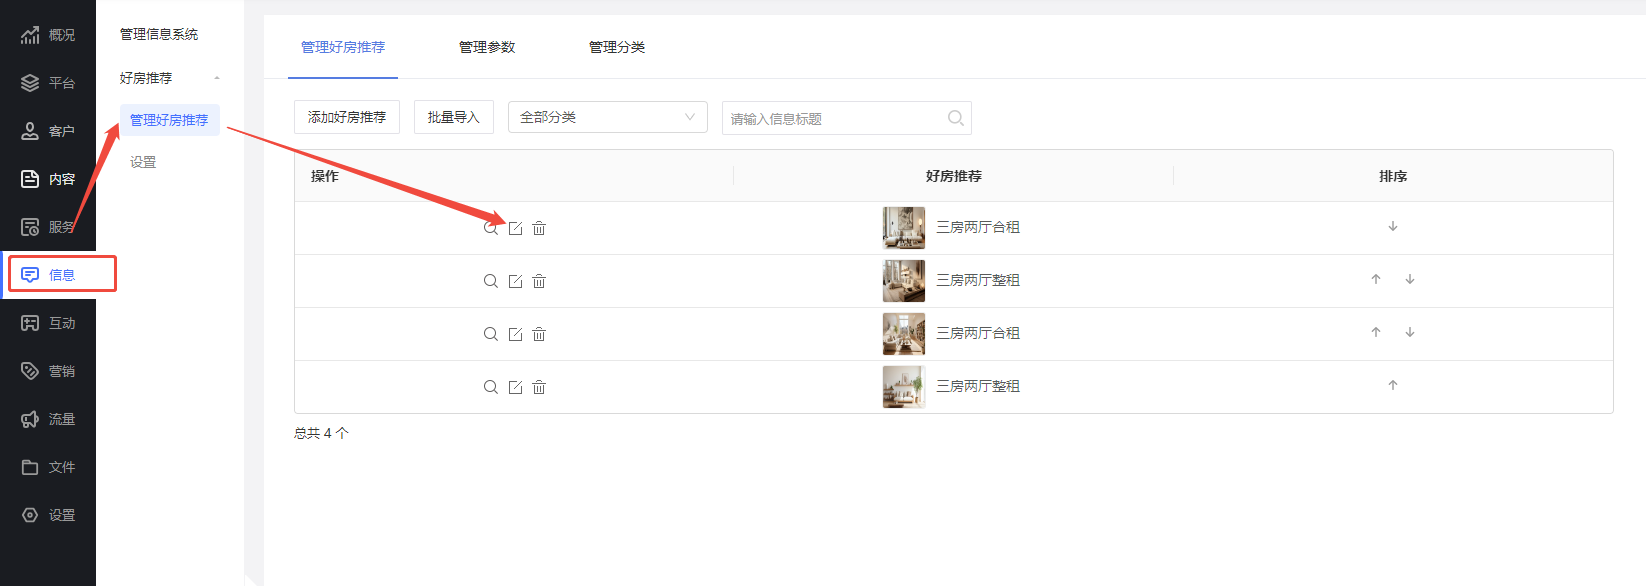Open the 流量 traffic sidebar item
Screen dimensions: 1646x586
48,419
